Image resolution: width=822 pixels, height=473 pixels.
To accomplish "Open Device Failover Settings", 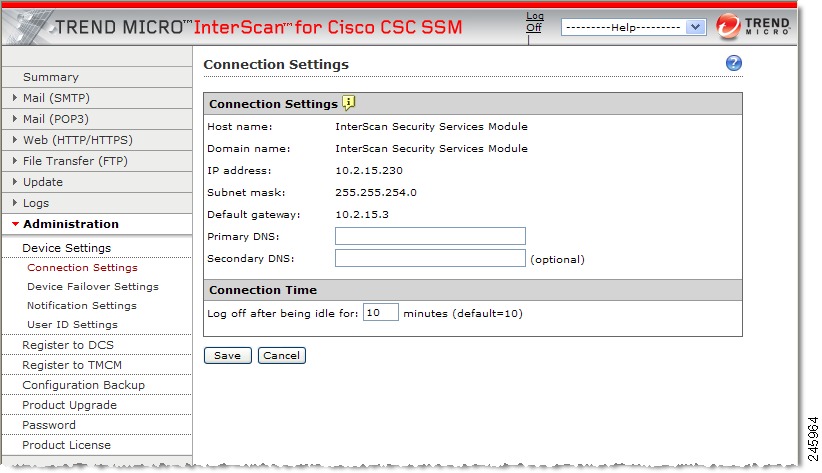I will pos(93,286).
